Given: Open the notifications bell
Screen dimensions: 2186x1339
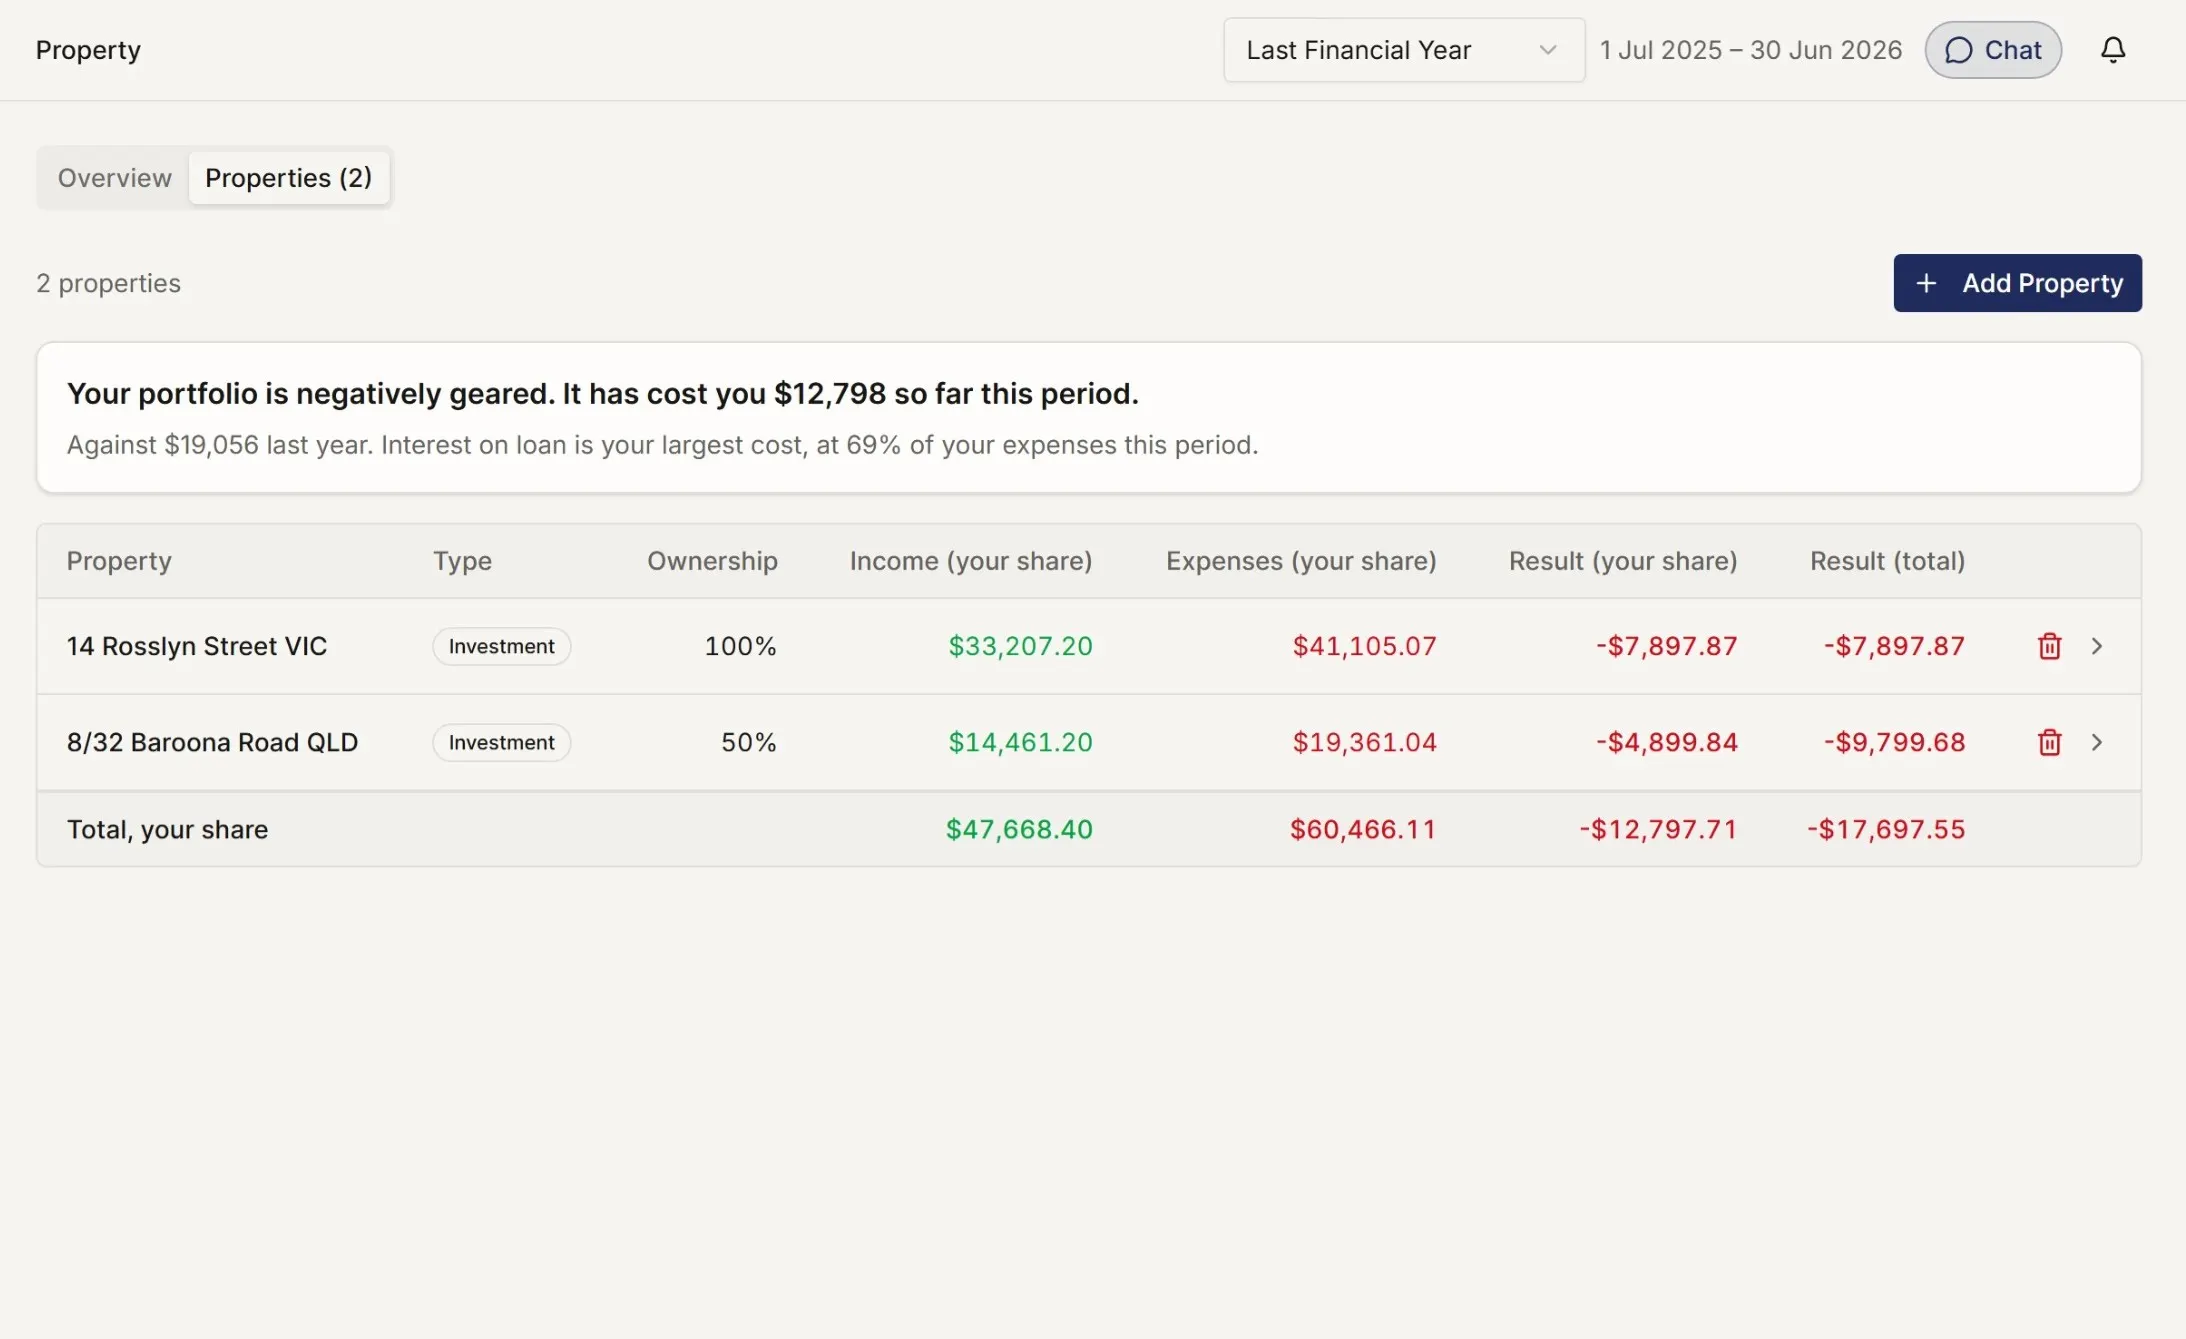Looking at the screenshot, I should 2112,50.
